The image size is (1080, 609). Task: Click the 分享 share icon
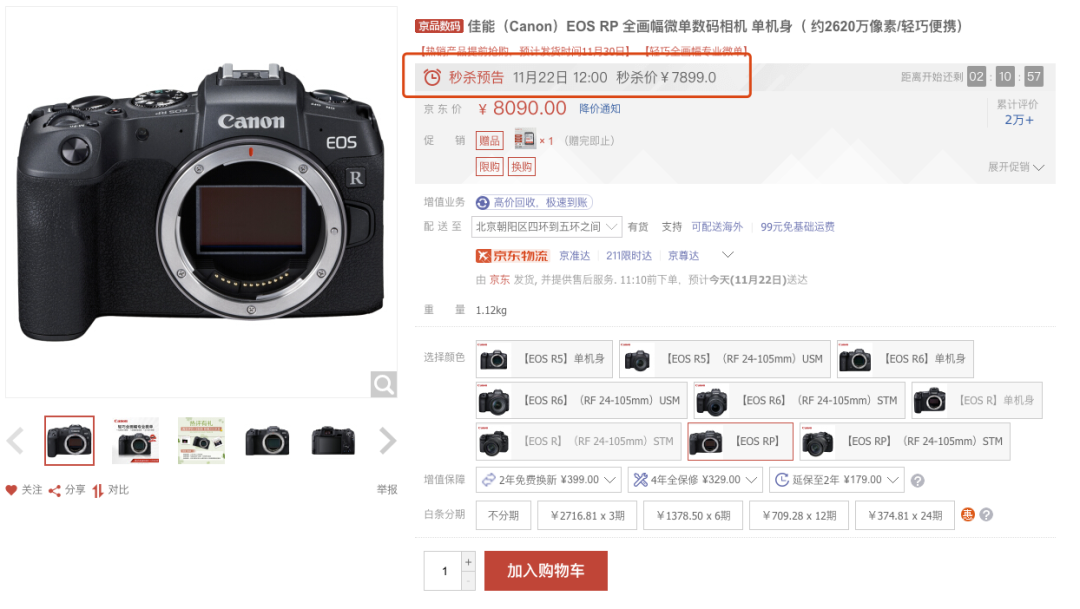pyautogui.click(x=54, y=491)
